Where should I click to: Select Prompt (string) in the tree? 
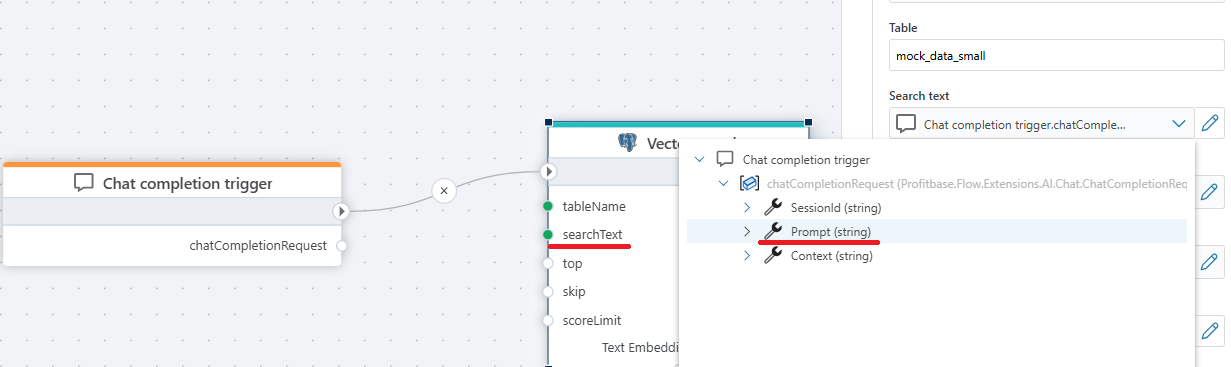pyautogui.click(x=830, y=232)
